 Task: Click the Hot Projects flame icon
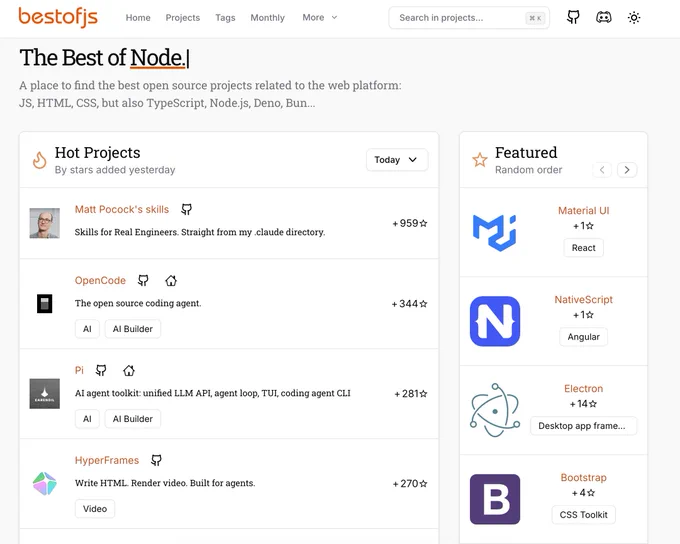point(39,160)
